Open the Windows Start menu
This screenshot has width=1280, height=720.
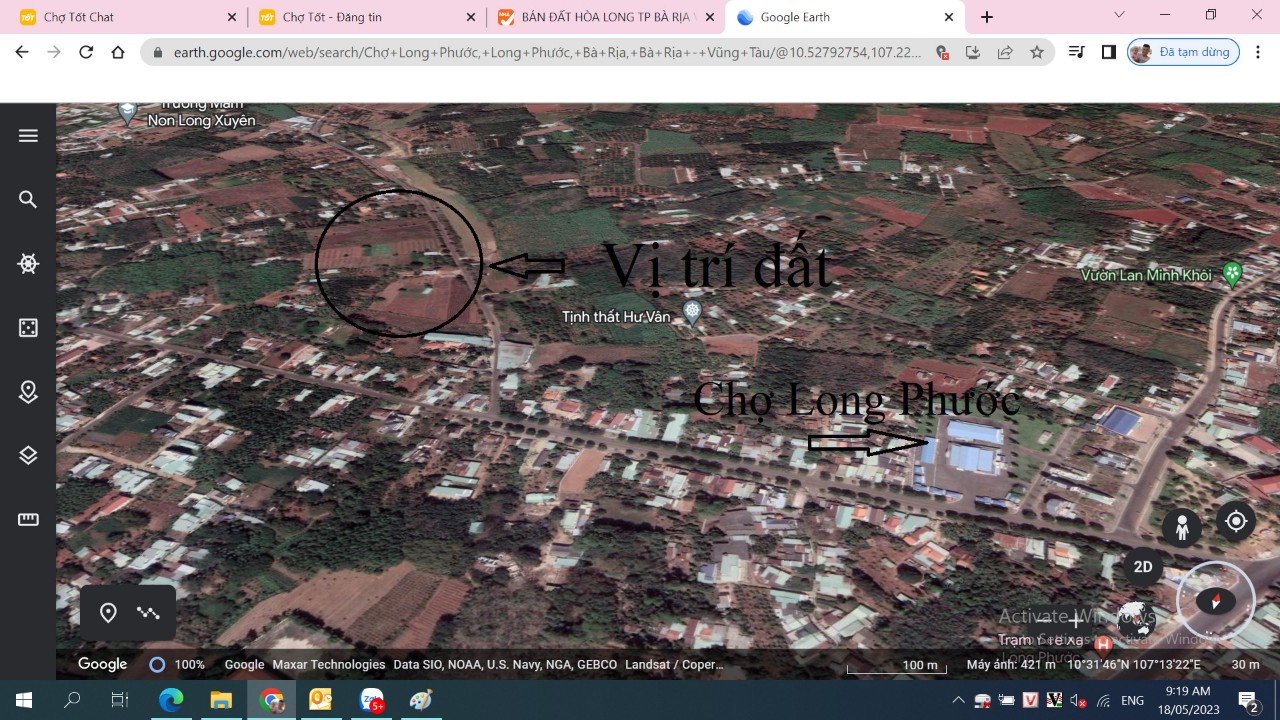click(x=24, y=700)
